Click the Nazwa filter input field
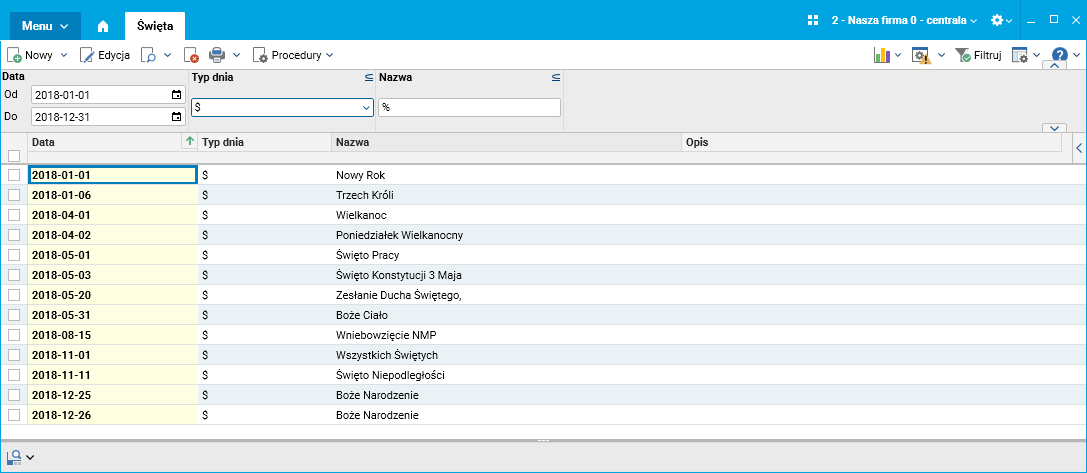The image size is (1087, 473). click(469, 108)
